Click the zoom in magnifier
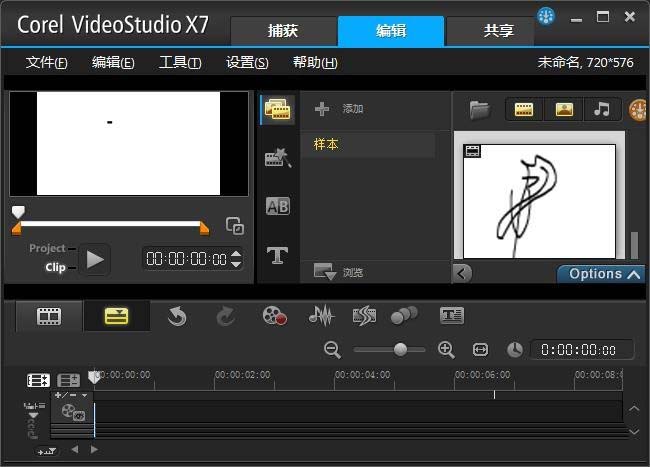 coord(446,350)
